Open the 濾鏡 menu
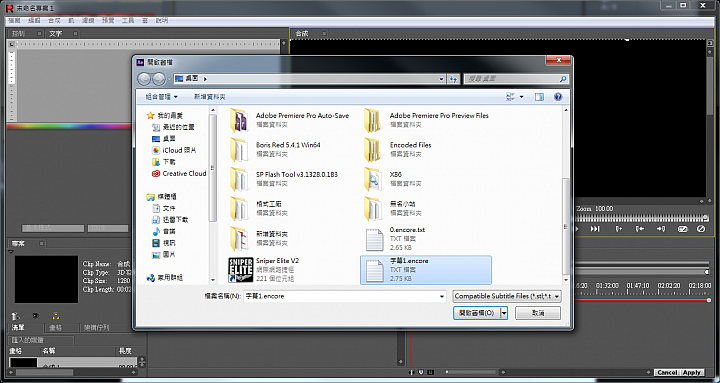 pos(88,21)
